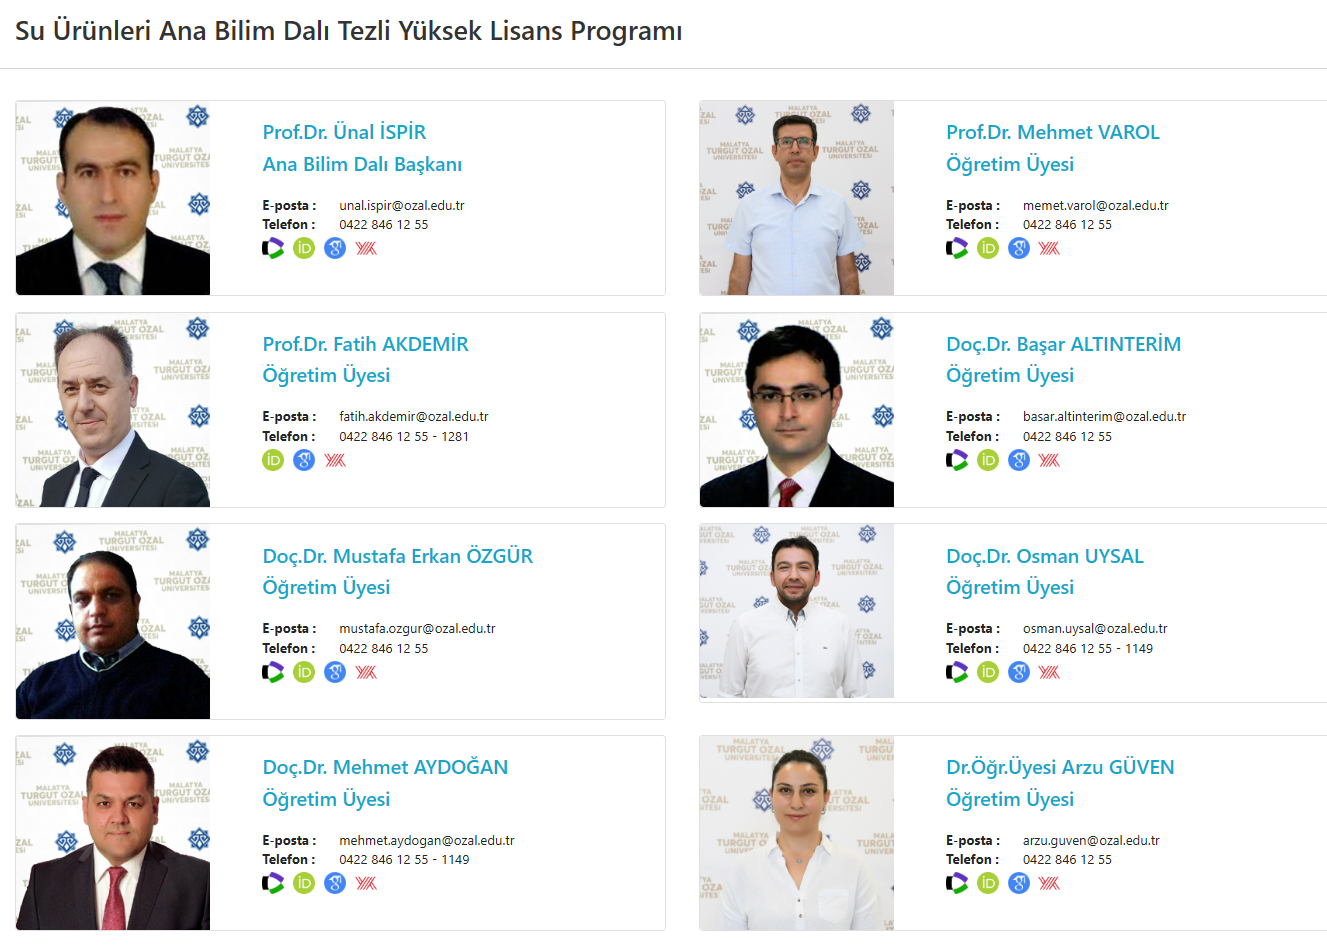Open Arzu GÜVEN's Web of Science icon

pyautogui.click(x=957, y=883)
